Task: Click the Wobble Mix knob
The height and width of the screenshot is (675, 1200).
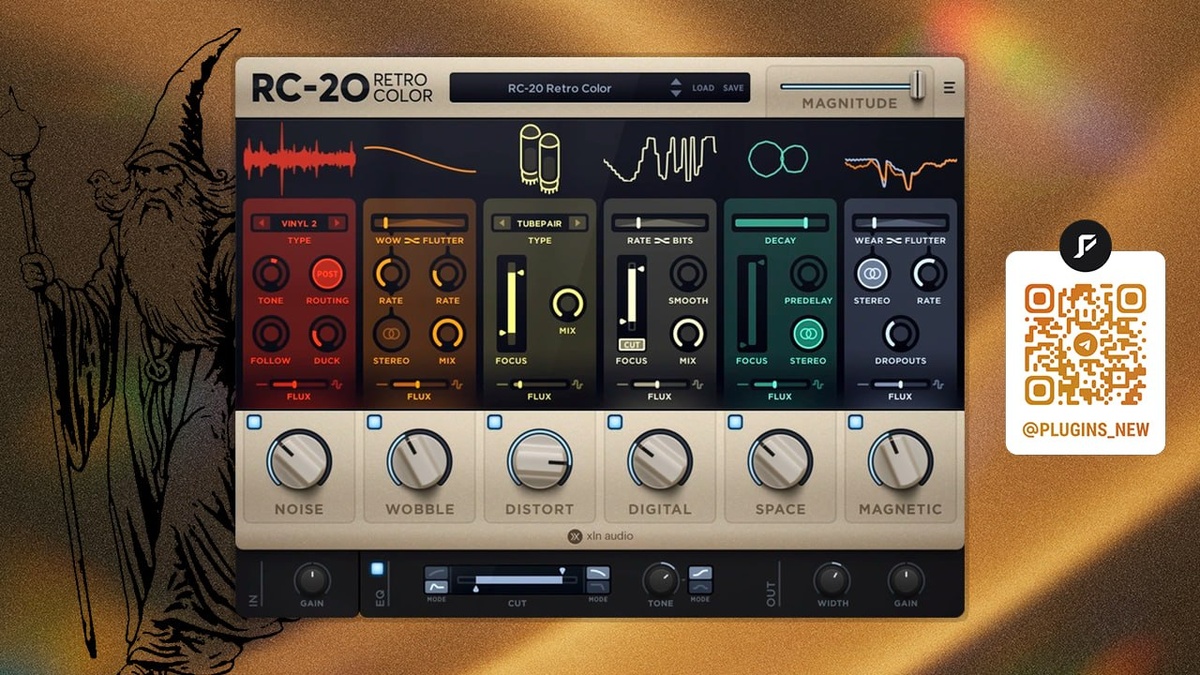Action: tap(448, 333)
